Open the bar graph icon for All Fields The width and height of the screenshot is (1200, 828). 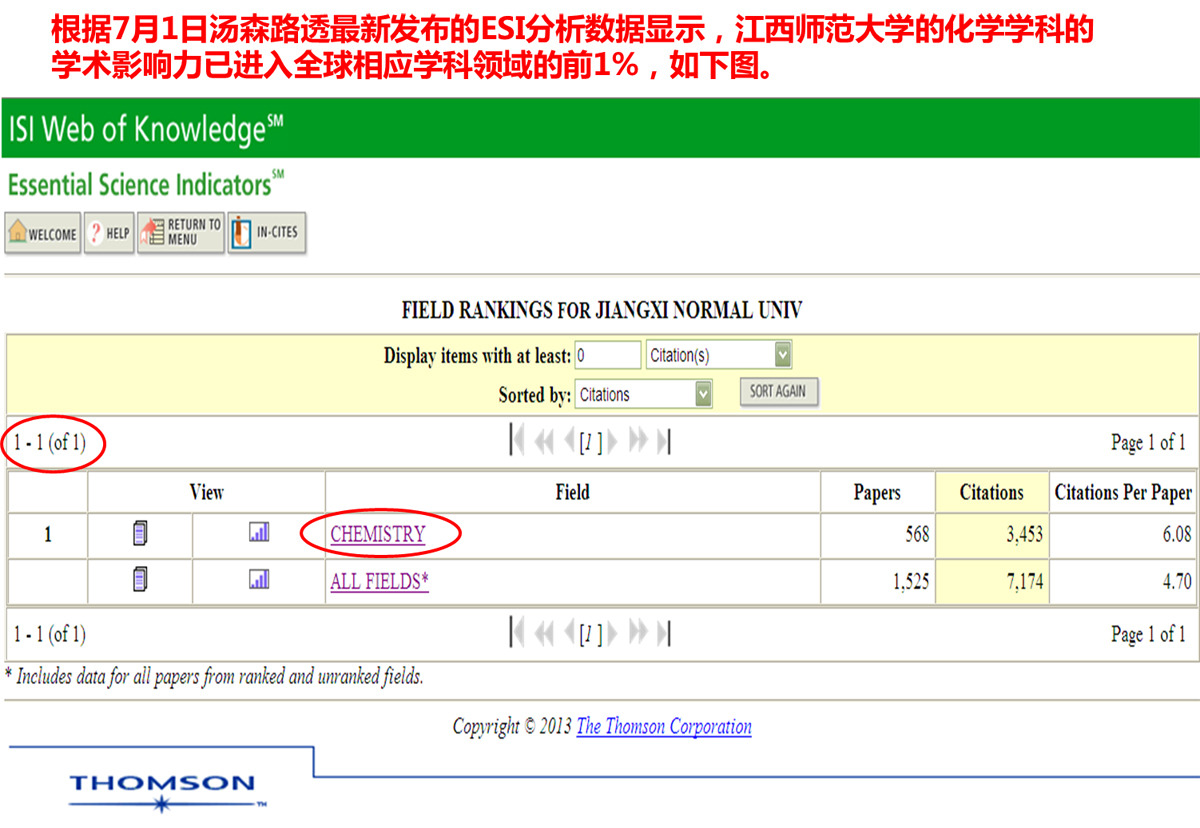click(x=259, y=578)
